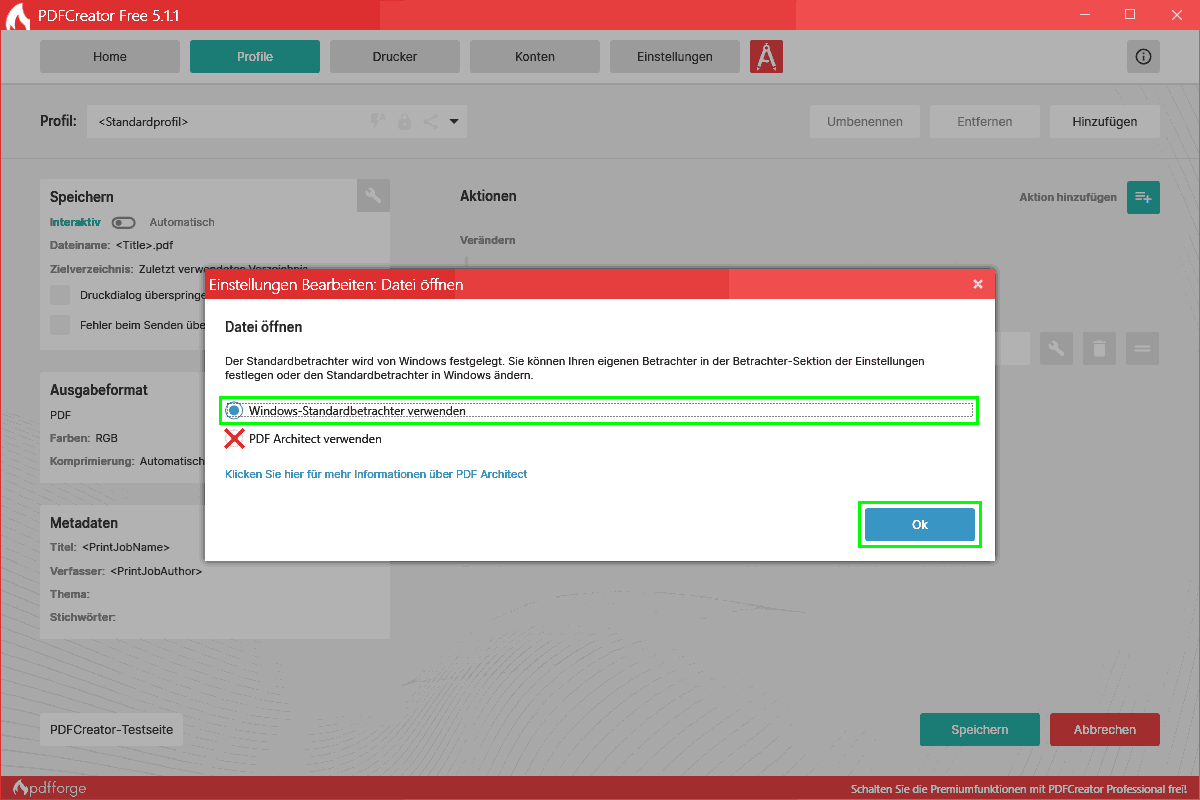This screenshot has width=1200, height=800.
Task: Click the PDF Architect icon in toolbar
Action: (x=766, y=57)
